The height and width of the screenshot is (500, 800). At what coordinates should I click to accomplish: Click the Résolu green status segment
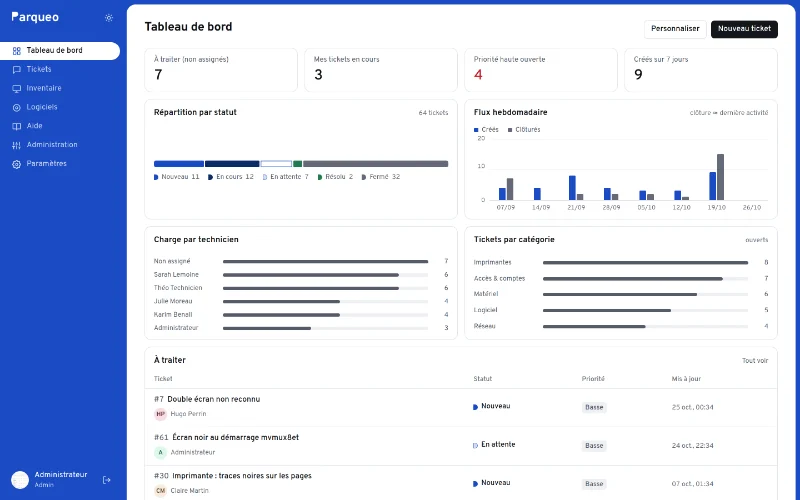(x=297, y=164)
